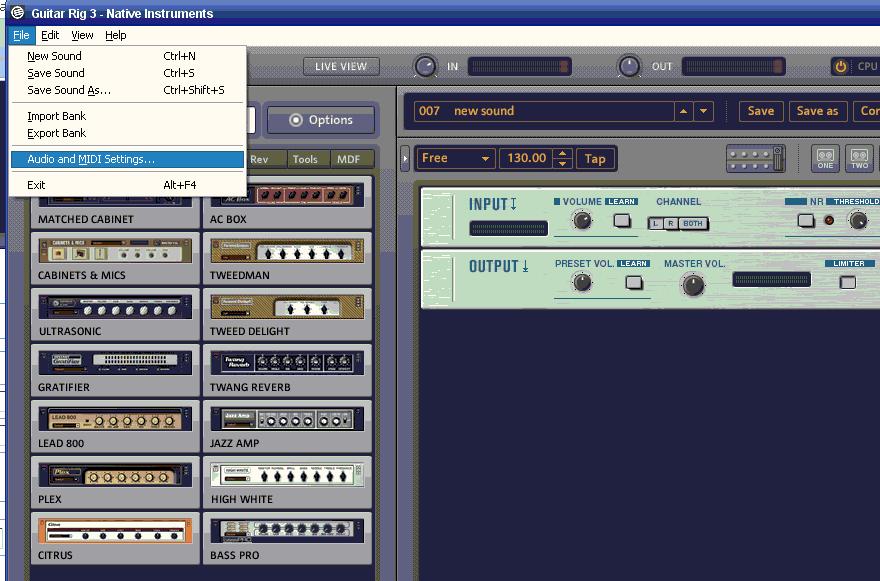The image size is (880, 581).
Task: Toggle the small VOLUME indicator square
Action: coord(557,201)
